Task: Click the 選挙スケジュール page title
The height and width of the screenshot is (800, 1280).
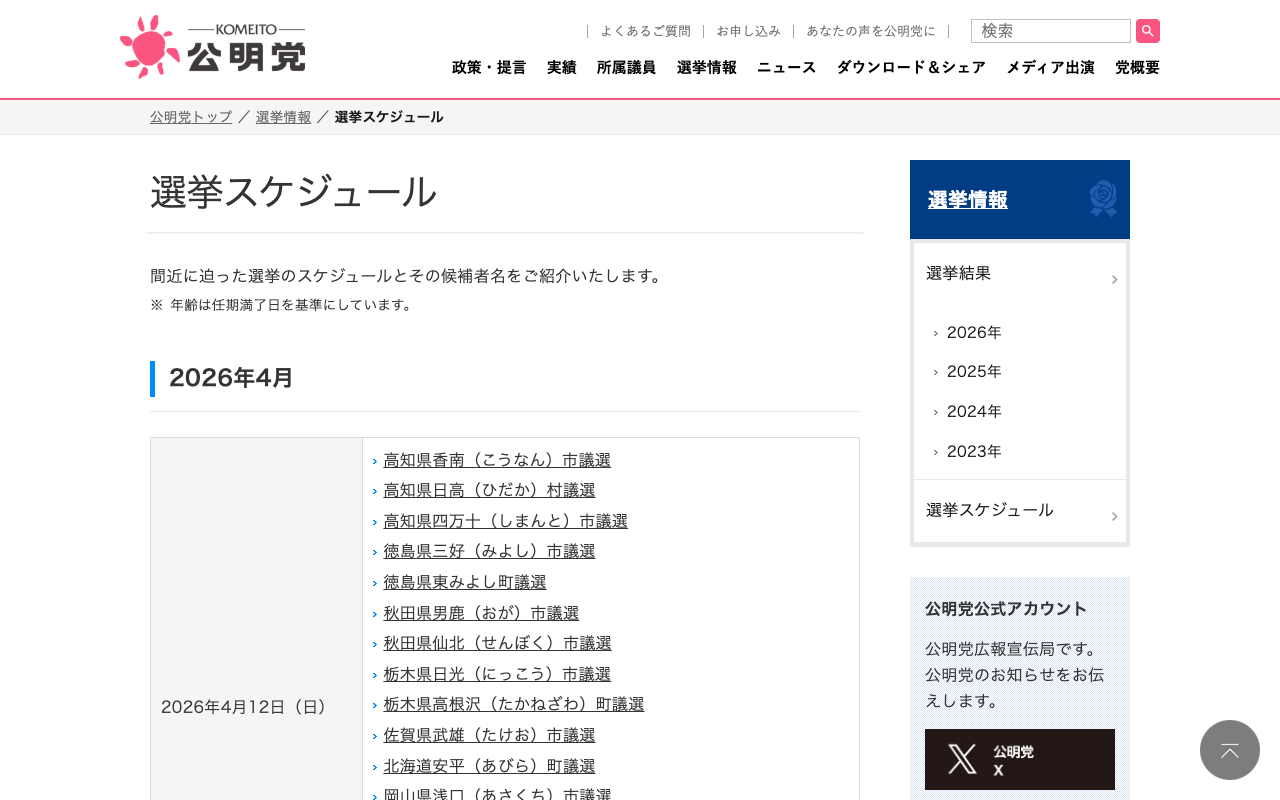Action: [294, 192]
